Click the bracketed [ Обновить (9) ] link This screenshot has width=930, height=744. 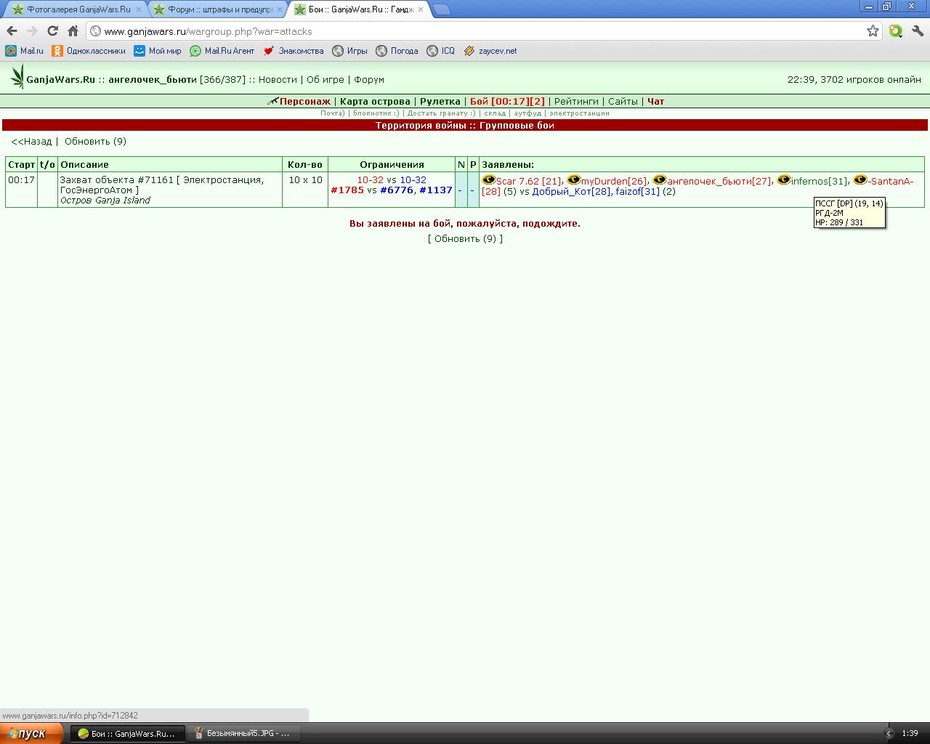pyautogui.click(x=465, y=239)
